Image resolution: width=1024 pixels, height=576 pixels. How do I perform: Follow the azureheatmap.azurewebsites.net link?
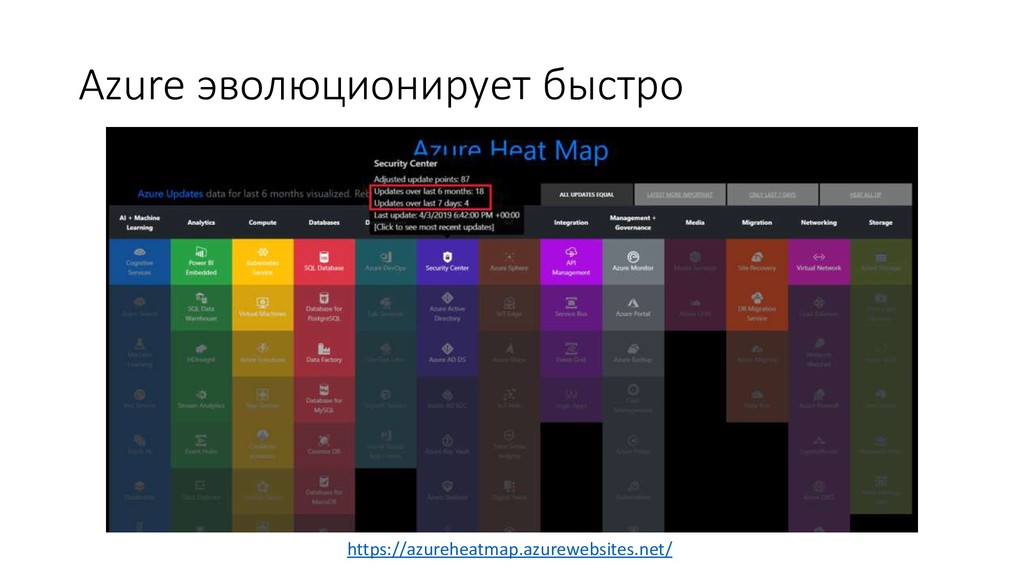pos(509,549)
